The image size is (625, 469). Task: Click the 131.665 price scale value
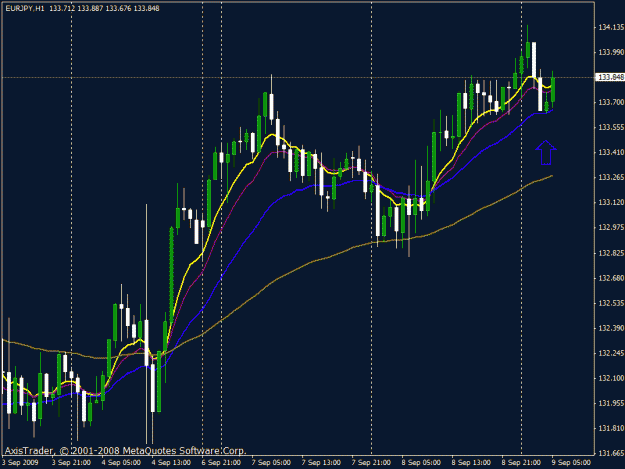[x=611, y=453]
